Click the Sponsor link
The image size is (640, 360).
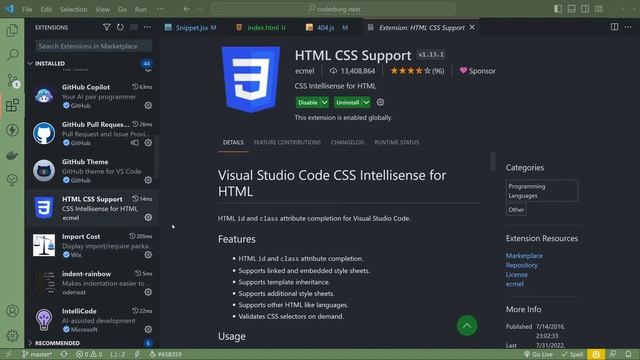coord(478,71)
